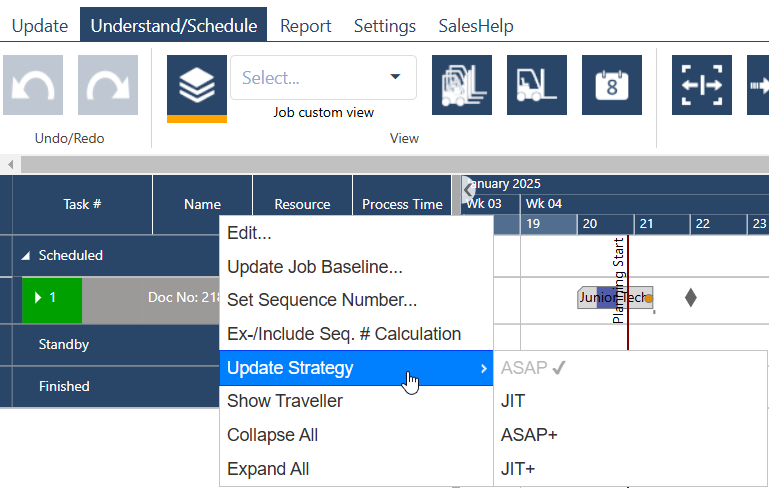
Task: Choose Expand All in the menu
Action: [x=356, y=469]
